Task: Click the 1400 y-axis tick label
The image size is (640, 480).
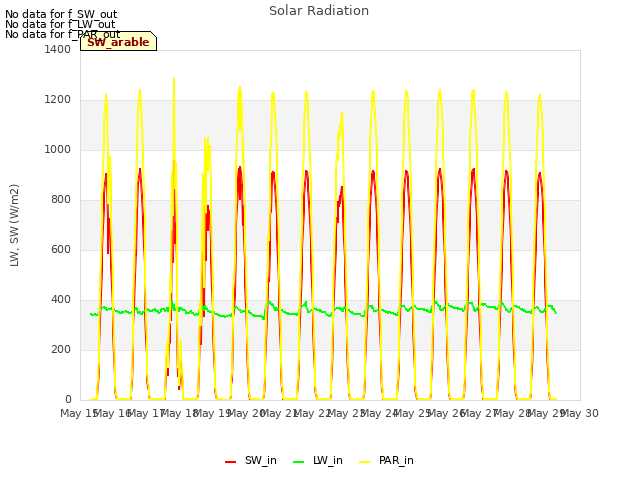Action: tap(58, 49)
